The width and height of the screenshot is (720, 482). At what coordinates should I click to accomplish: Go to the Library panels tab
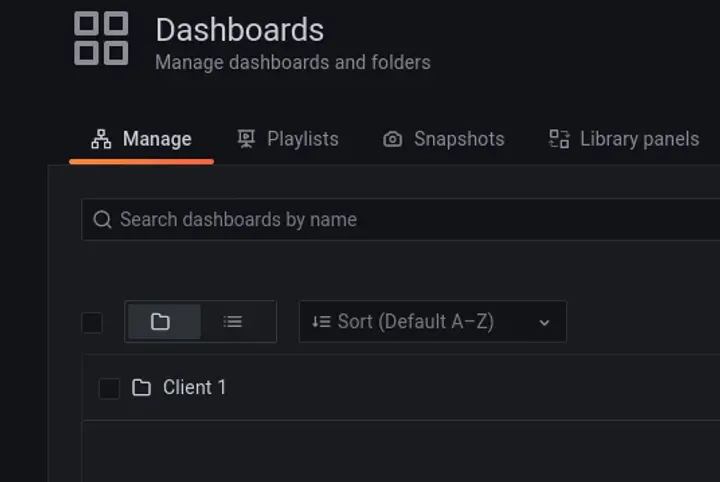pos(624,140)
